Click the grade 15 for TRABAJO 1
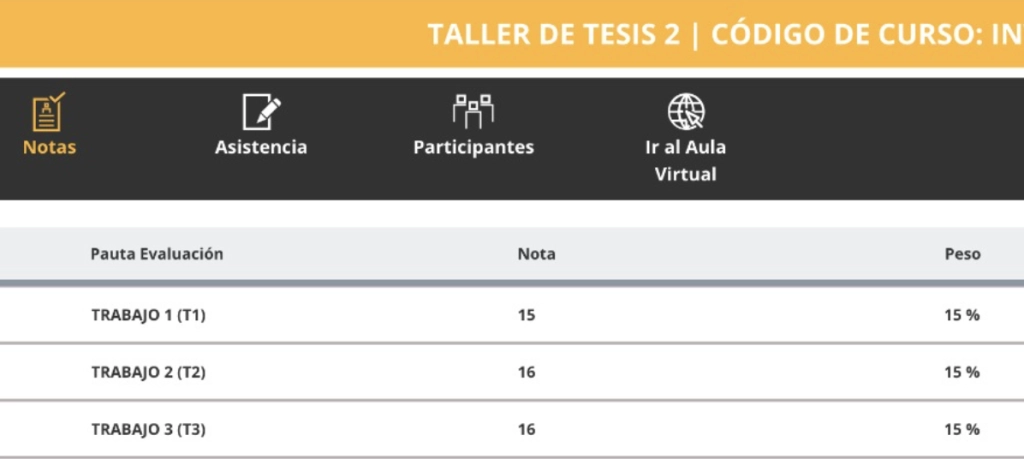This screenshot has width=1024, height=459. click(526, 315)
